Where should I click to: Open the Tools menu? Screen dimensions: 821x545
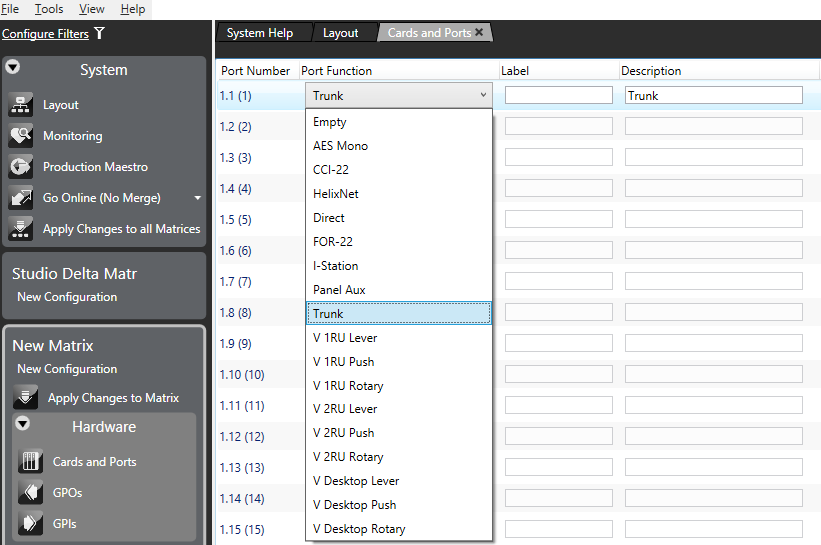click(48, 9)
